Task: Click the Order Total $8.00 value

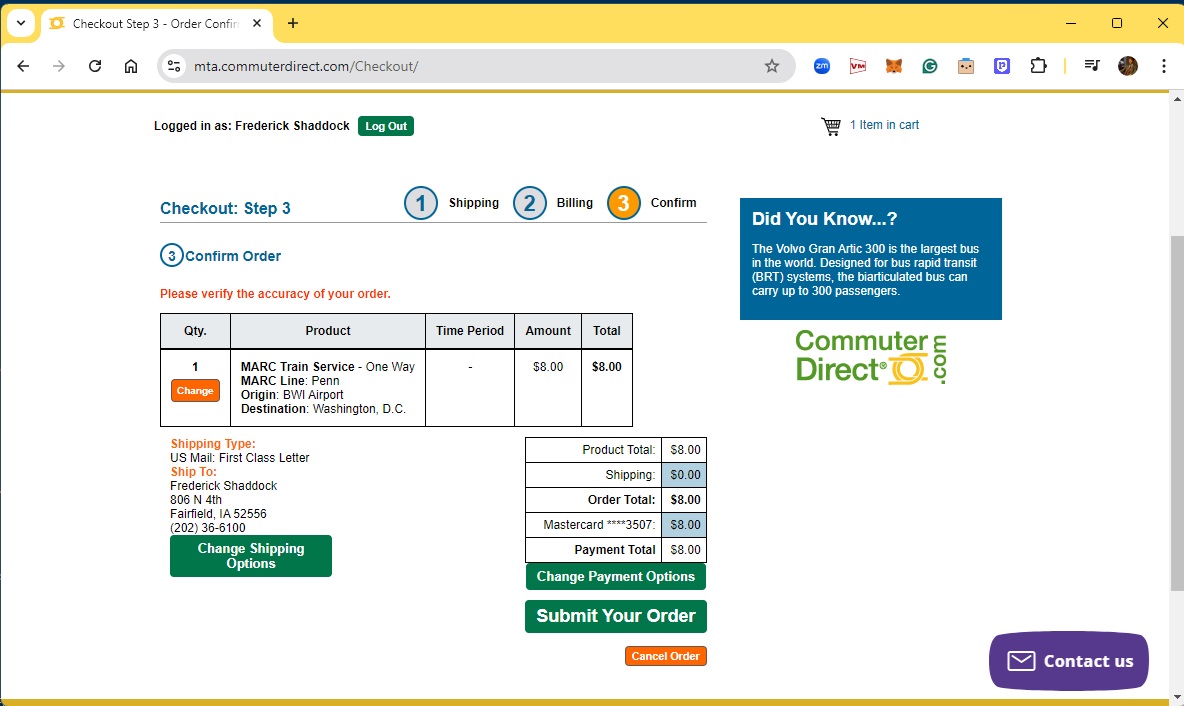Action: [x=685, y=500]
